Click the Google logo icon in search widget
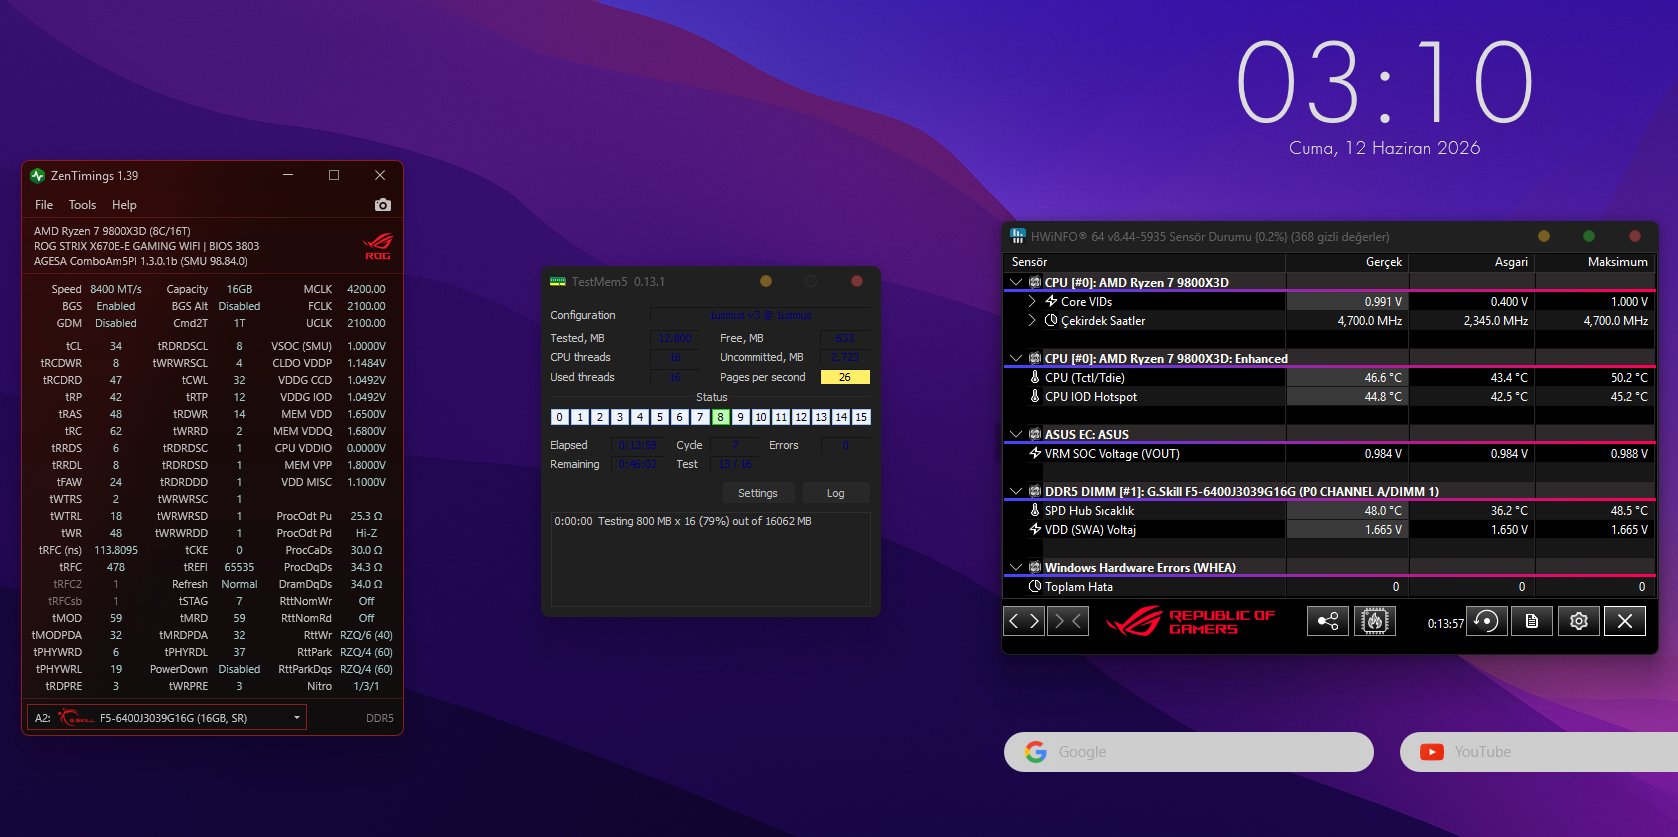This screenshot has height=837, width=1678. pos(1036,752)
